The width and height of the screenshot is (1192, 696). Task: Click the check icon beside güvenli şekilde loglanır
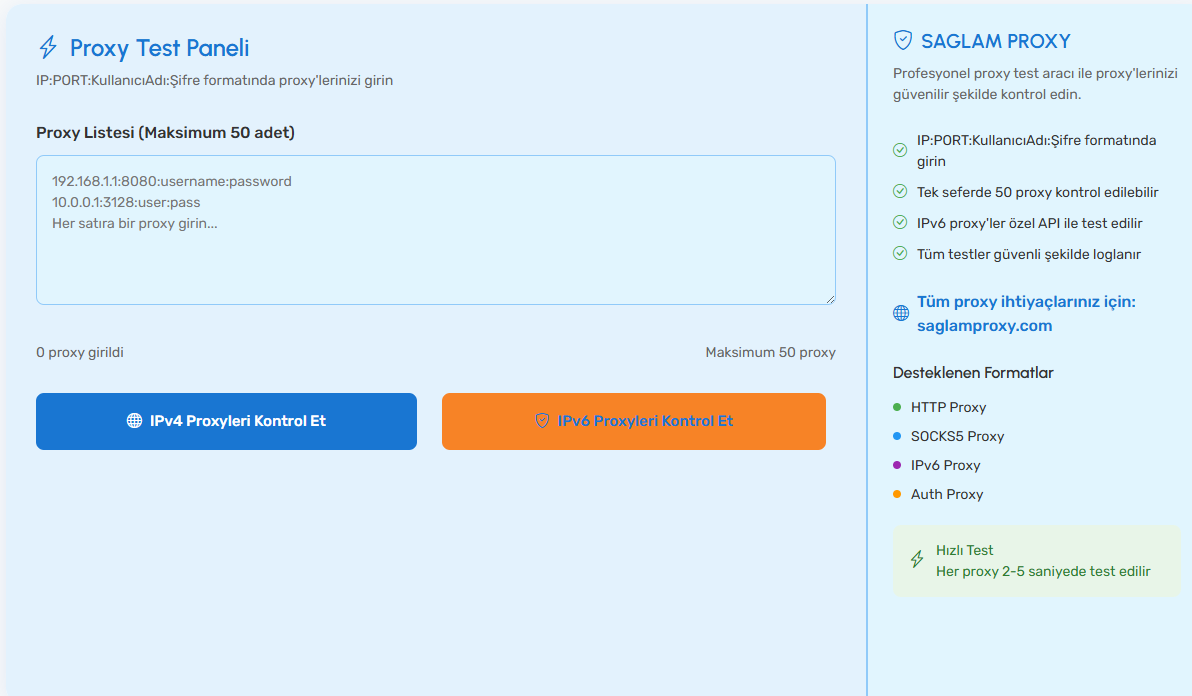900,254
